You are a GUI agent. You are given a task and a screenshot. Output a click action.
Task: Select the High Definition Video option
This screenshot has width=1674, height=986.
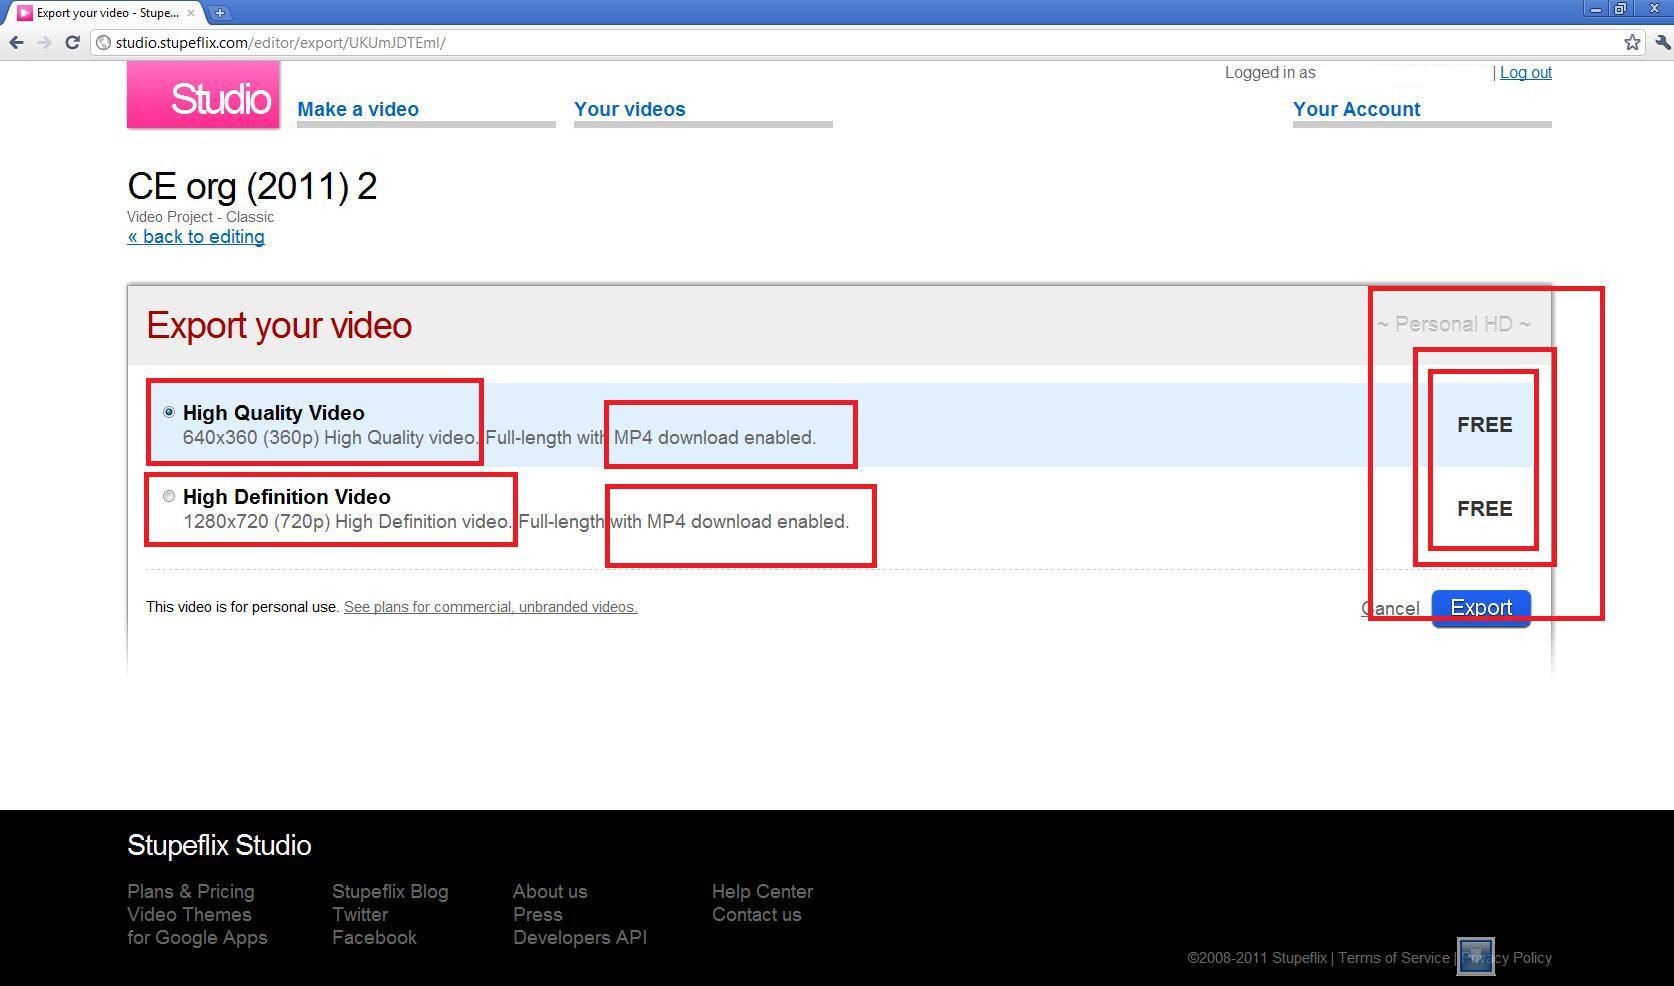coord(169,496)
